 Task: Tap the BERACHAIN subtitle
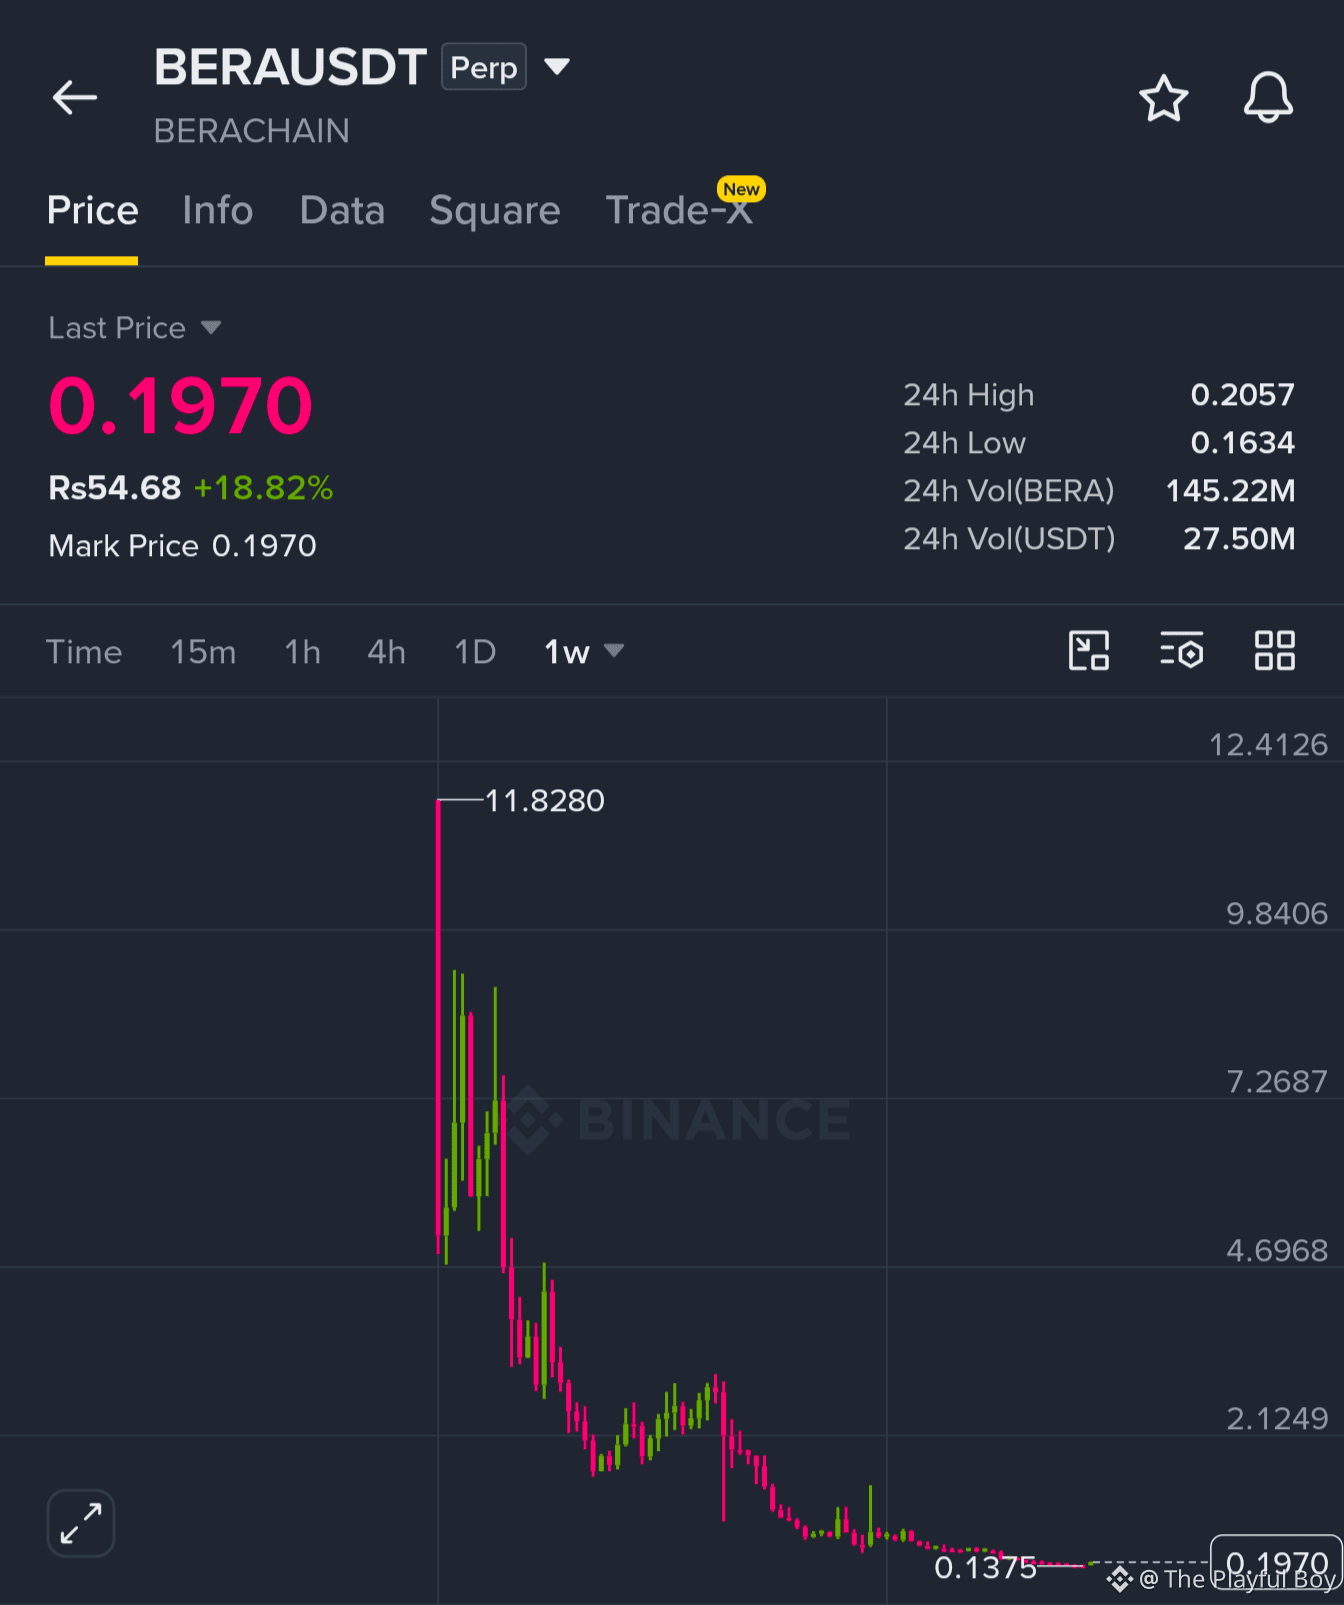pos(252,131)
